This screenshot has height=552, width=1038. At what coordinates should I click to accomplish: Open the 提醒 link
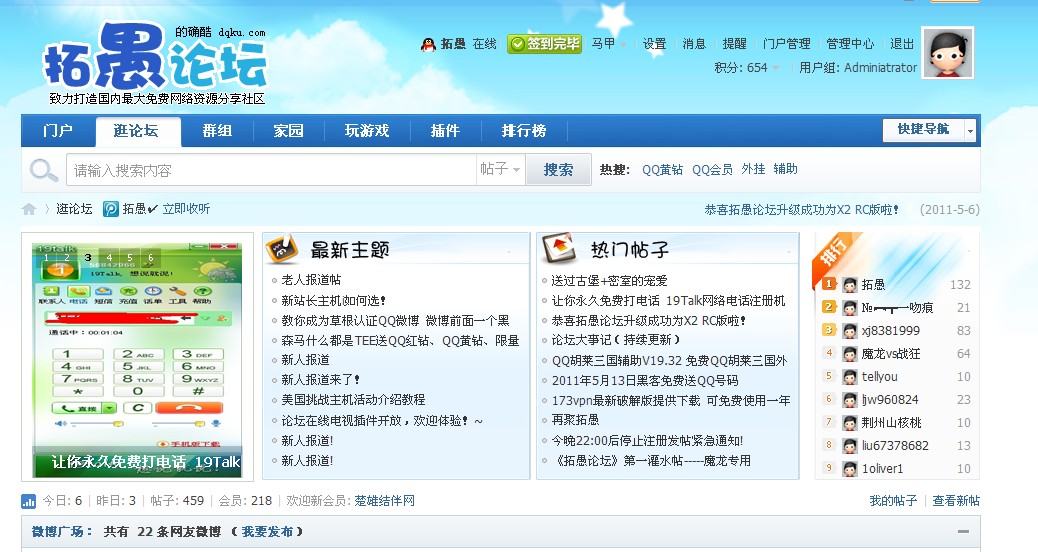(x=734, y=44)
